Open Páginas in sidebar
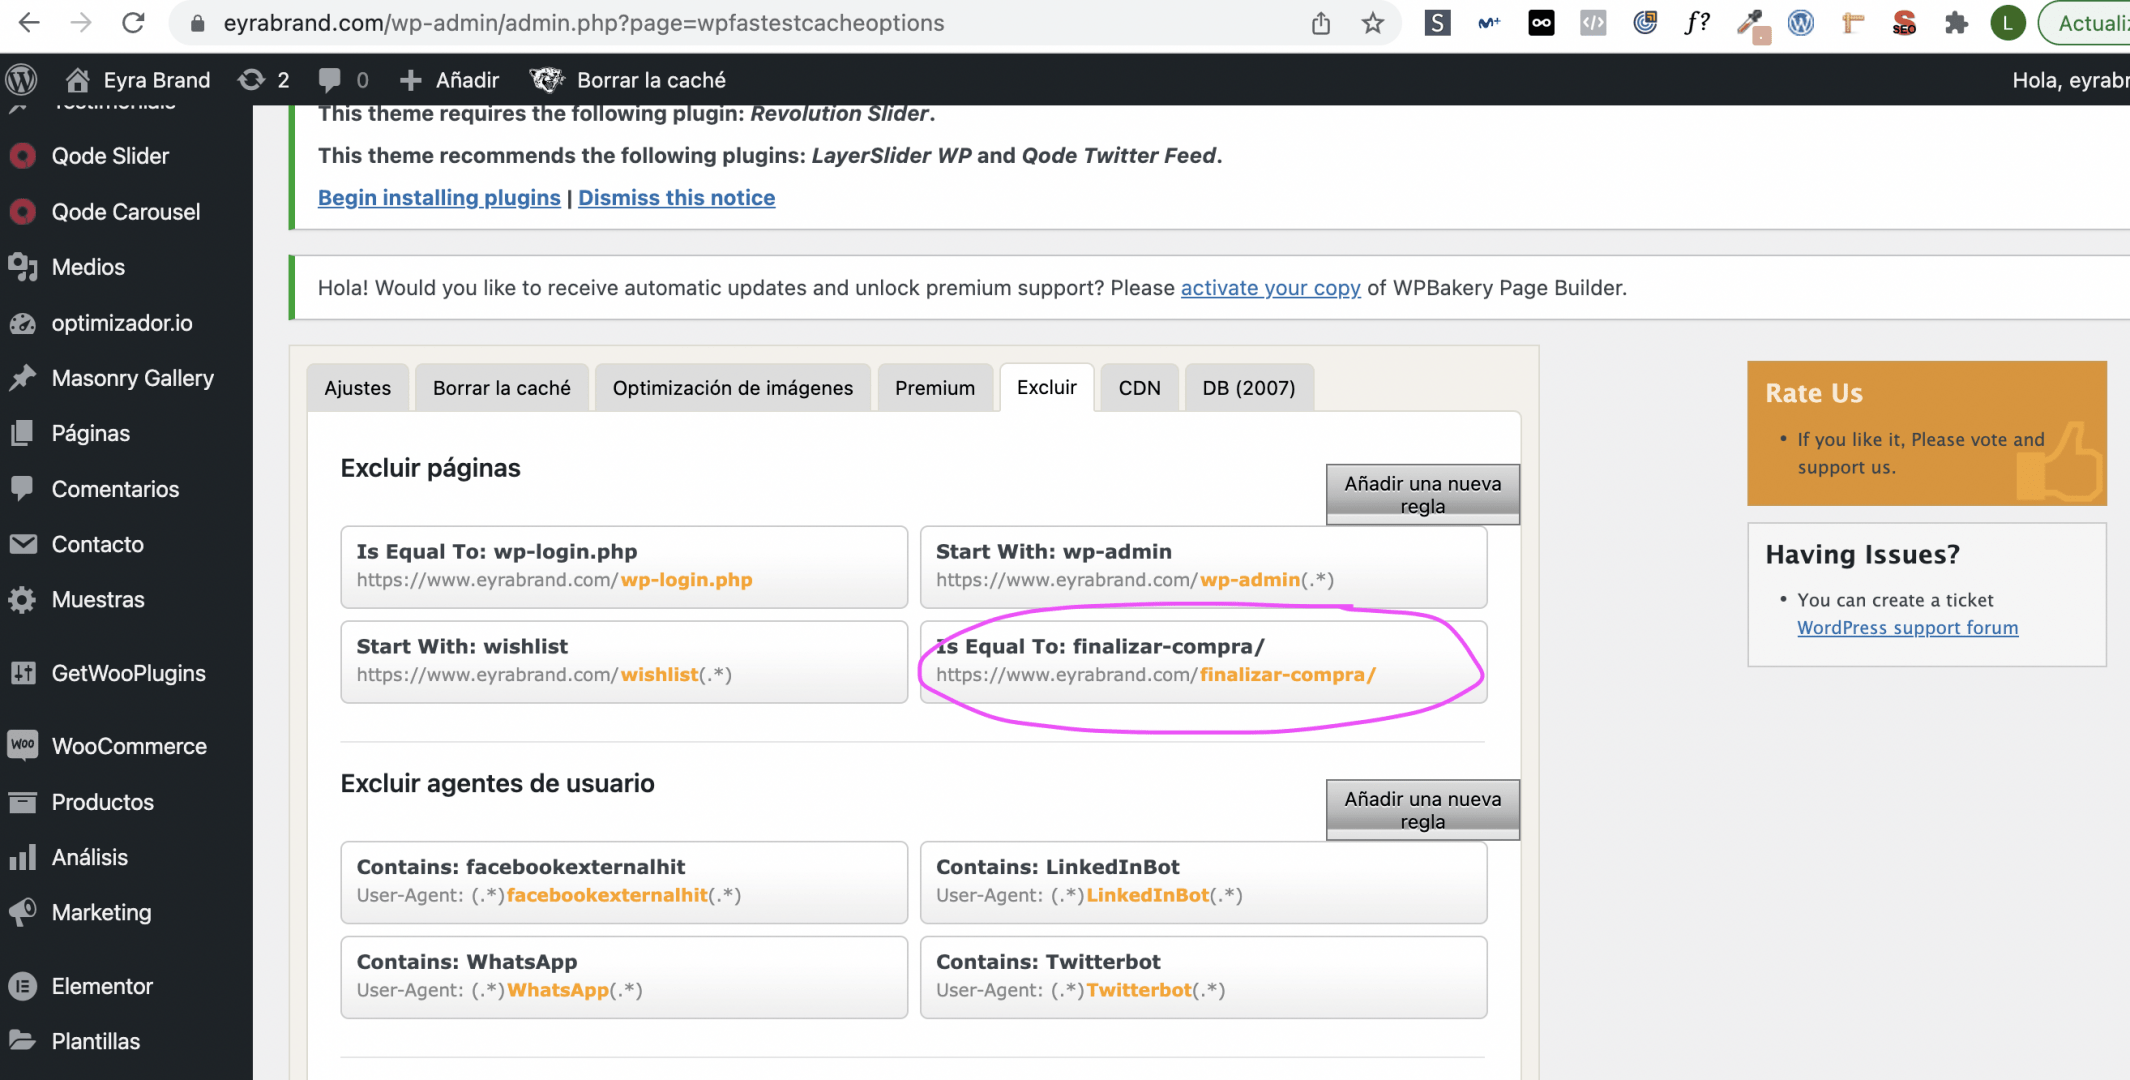This screenshot has height=1080, width=2130. 91,433
